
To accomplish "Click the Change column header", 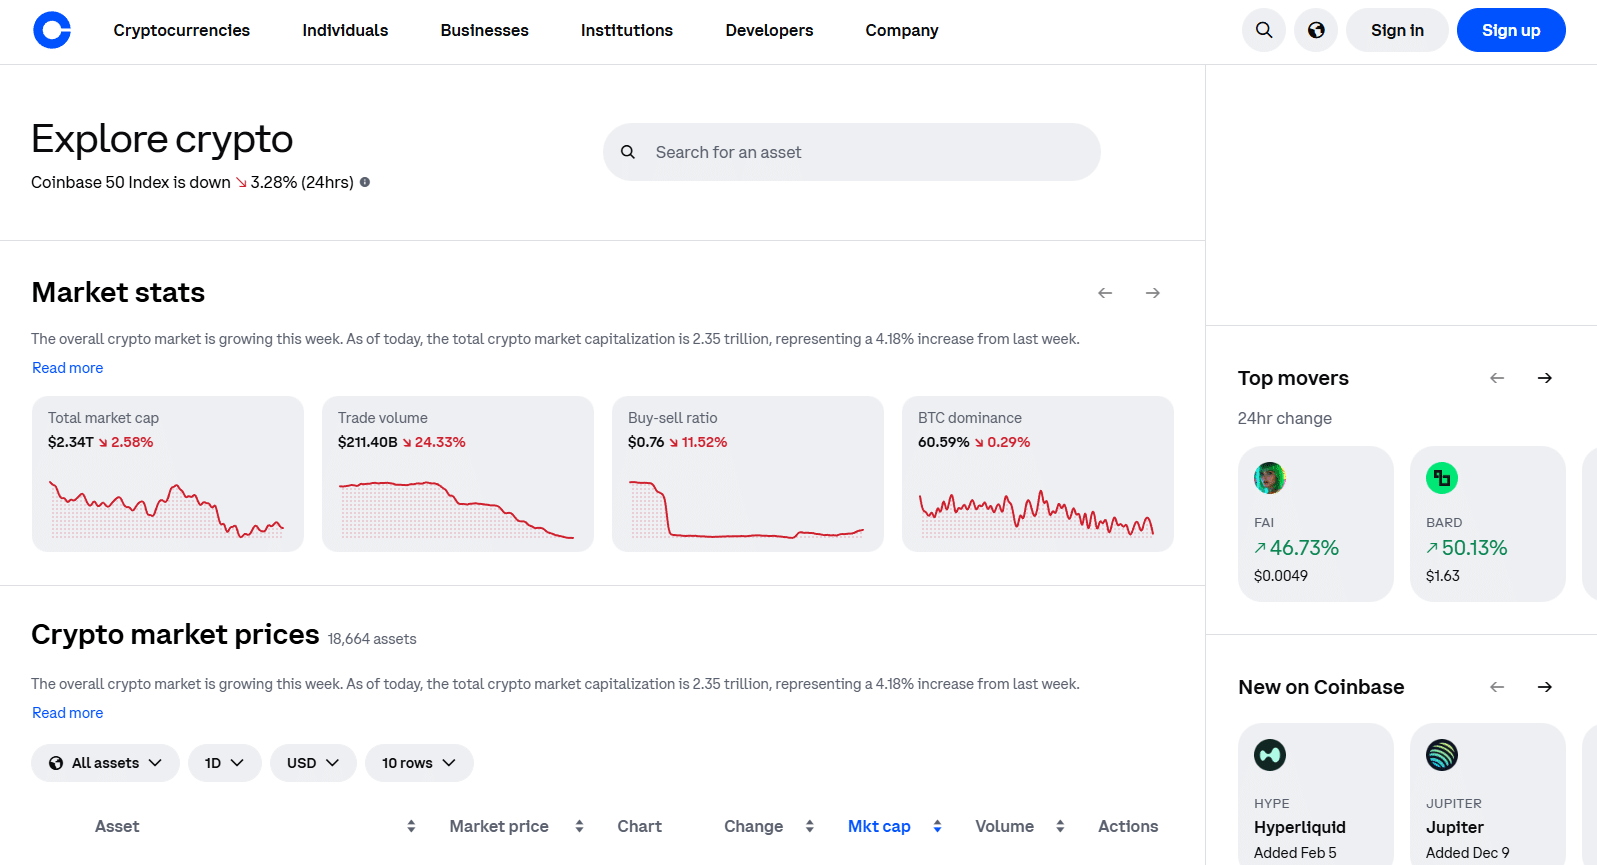I will 753,826.
